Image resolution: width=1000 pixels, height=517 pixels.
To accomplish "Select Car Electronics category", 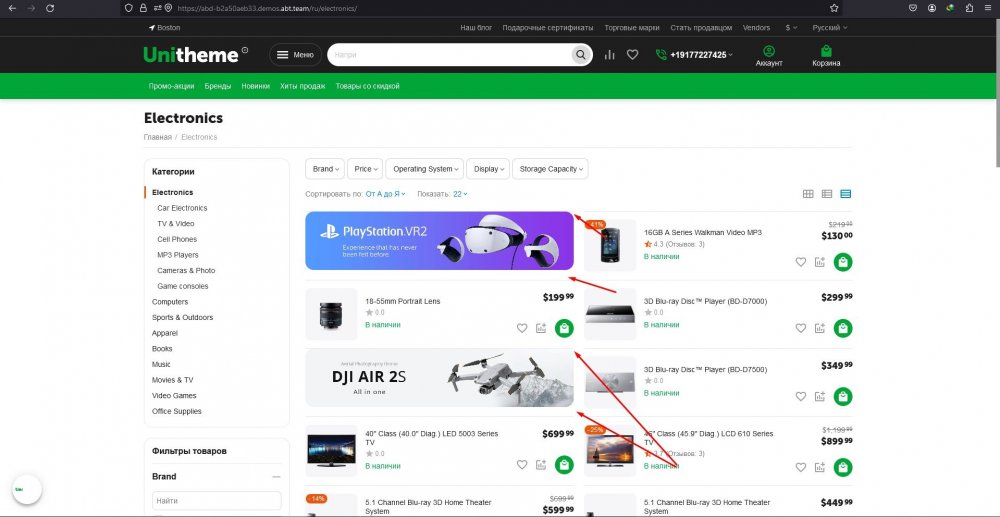I will 182,208.
